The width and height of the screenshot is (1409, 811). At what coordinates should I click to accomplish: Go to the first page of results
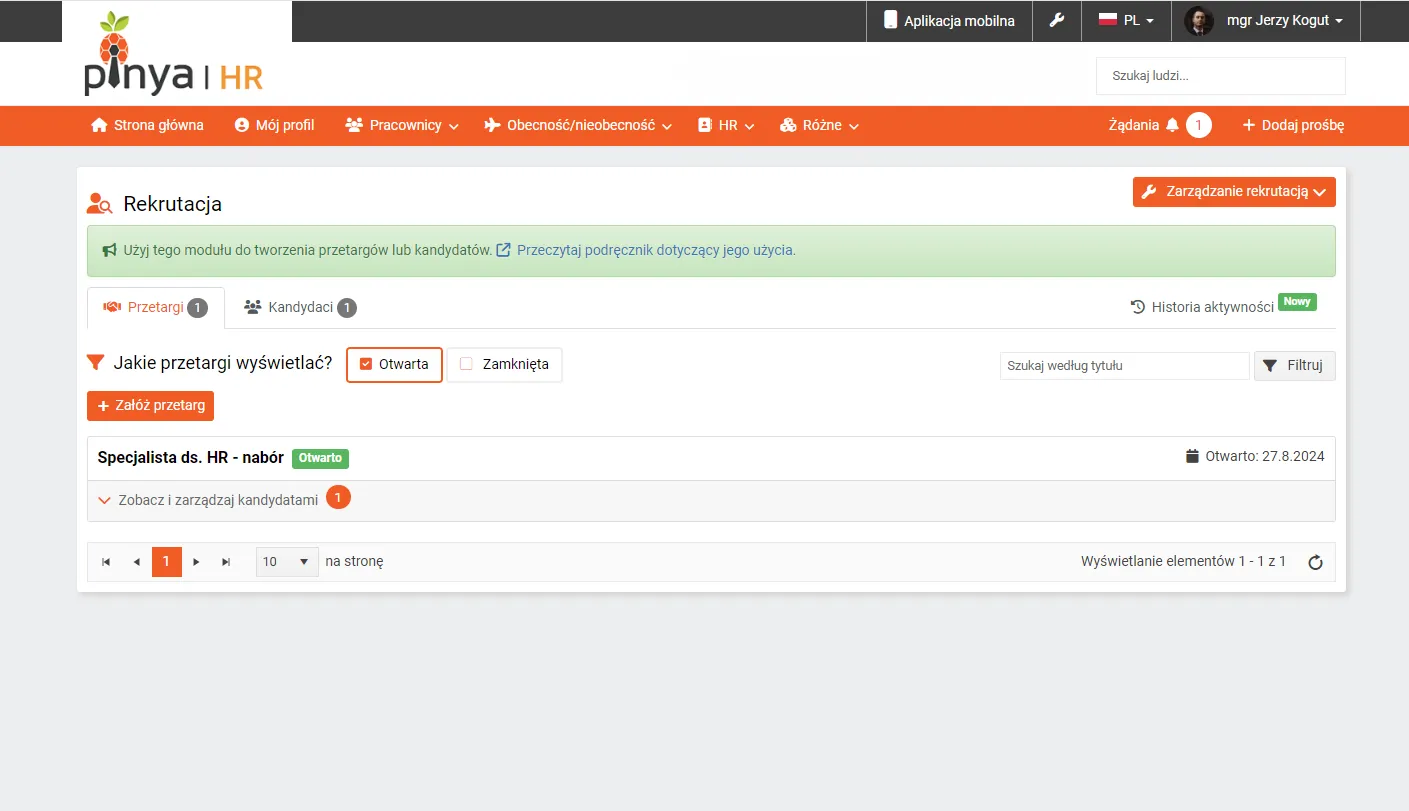106,562
